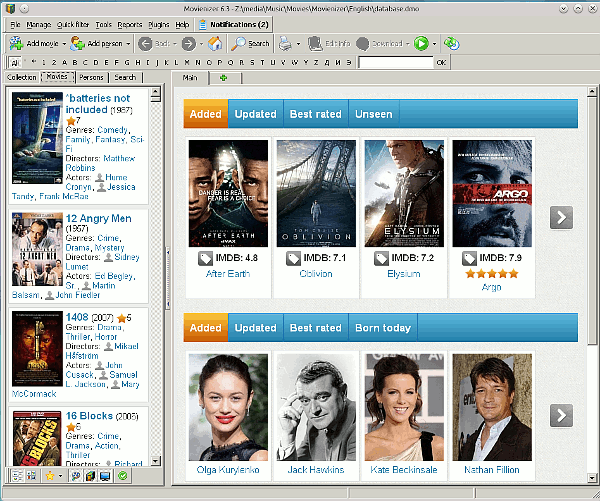Screen dimensions: 600x501
Task: Click the Elysium poster thumbnail
Action: click(404, 193)
